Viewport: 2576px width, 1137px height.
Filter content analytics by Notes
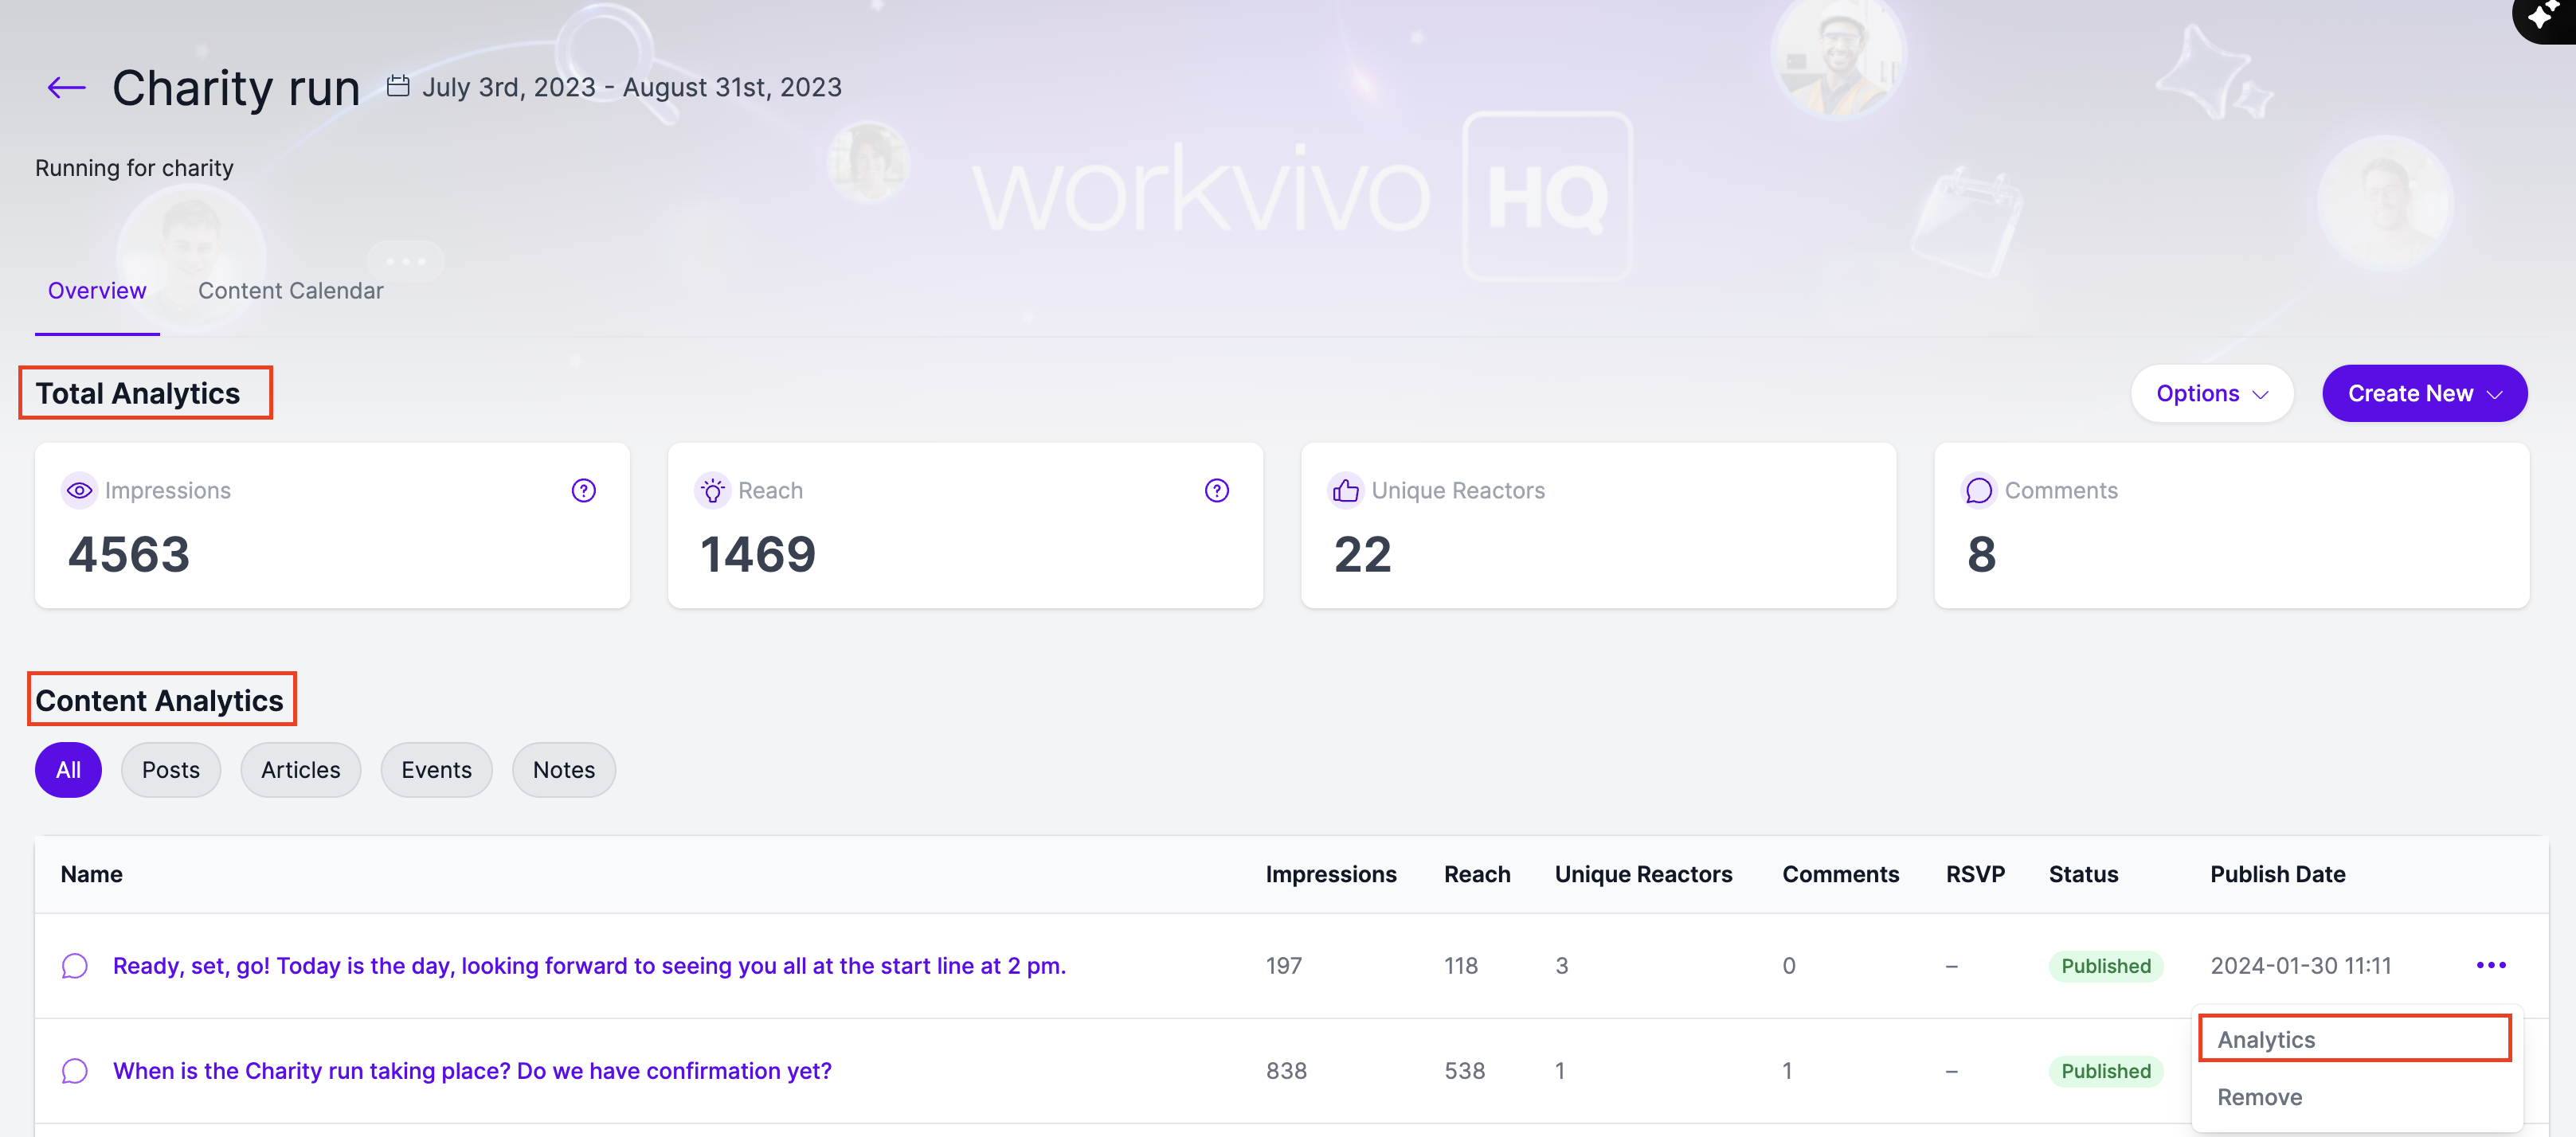(x=564, y=769)
